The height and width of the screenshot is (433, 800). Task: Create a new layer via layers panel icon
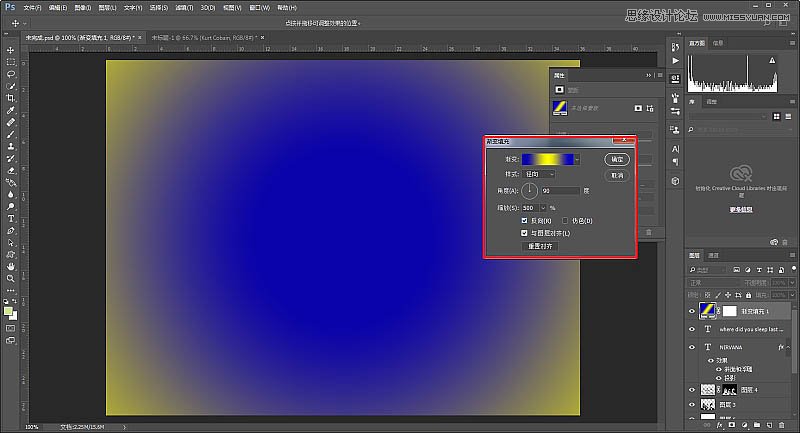[x=769, y=425]
